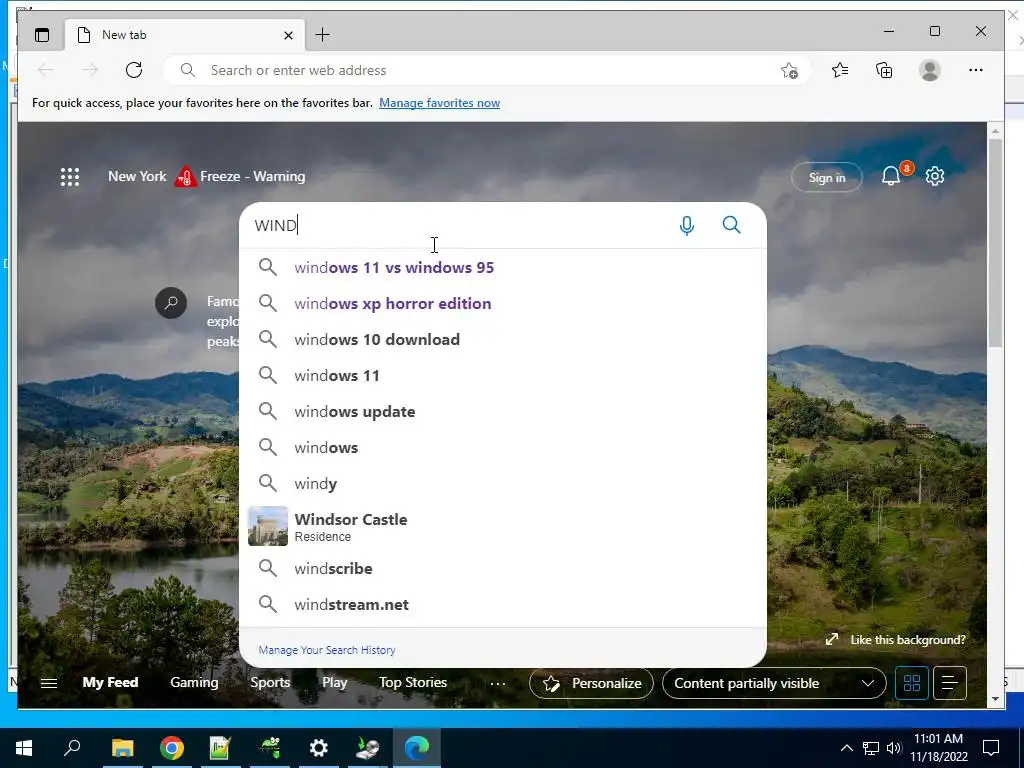Show hidden system tray icons chevron
The image size is (1024, 768).
[846, 748]
